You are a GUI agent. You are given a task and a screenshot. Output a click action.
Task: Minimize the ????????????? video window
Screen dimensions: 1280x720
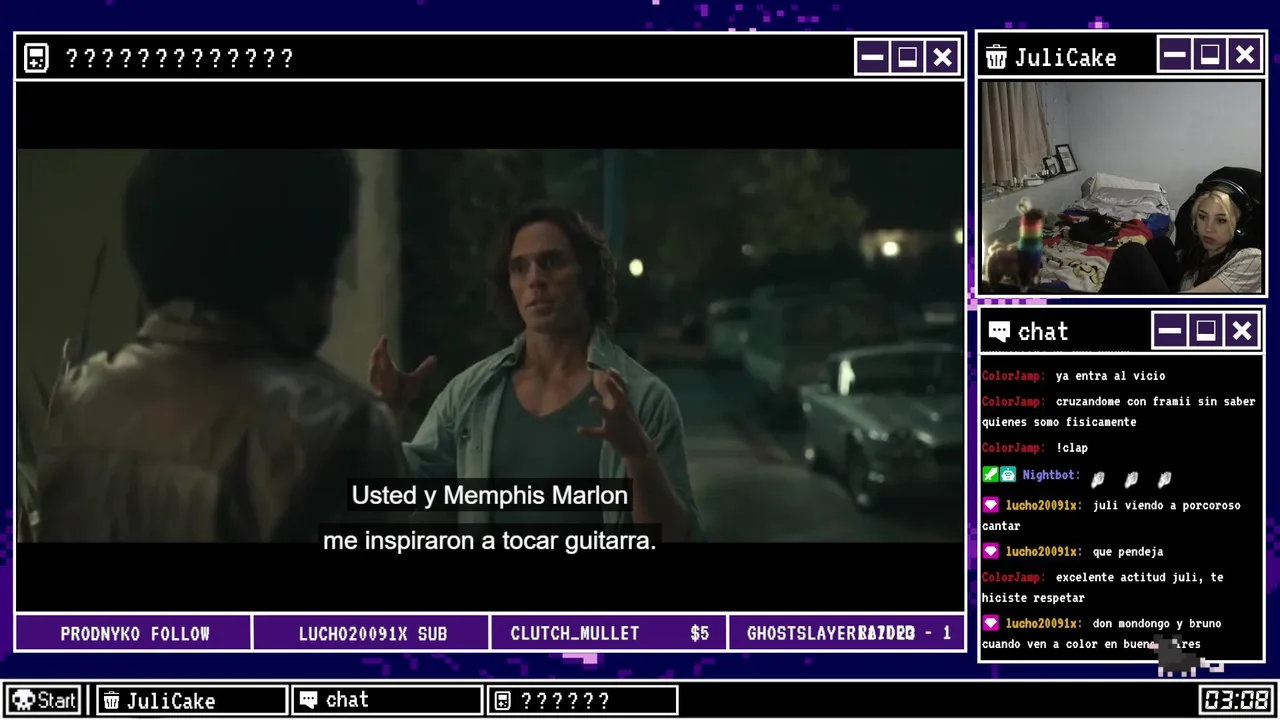[x=872, y=57]
